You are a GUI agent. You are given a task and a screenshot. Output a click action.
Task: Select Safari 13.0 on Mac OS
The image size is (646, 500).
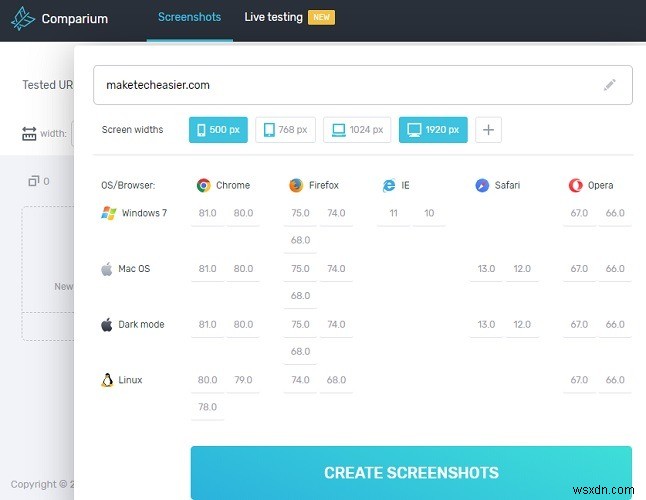486,269
